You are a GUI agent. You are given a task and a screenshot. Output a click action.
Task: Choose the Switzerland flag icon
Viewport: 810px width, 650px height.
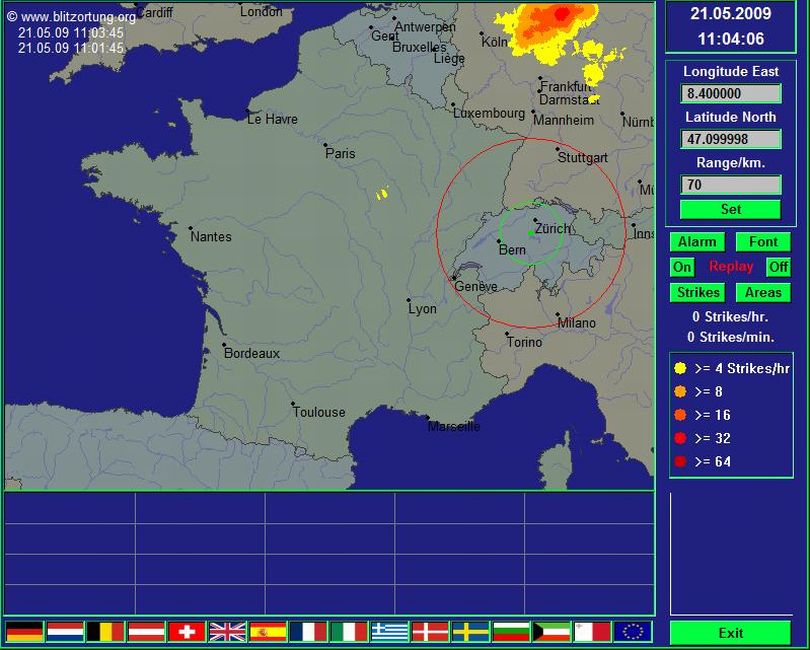[x=187, y=631]
